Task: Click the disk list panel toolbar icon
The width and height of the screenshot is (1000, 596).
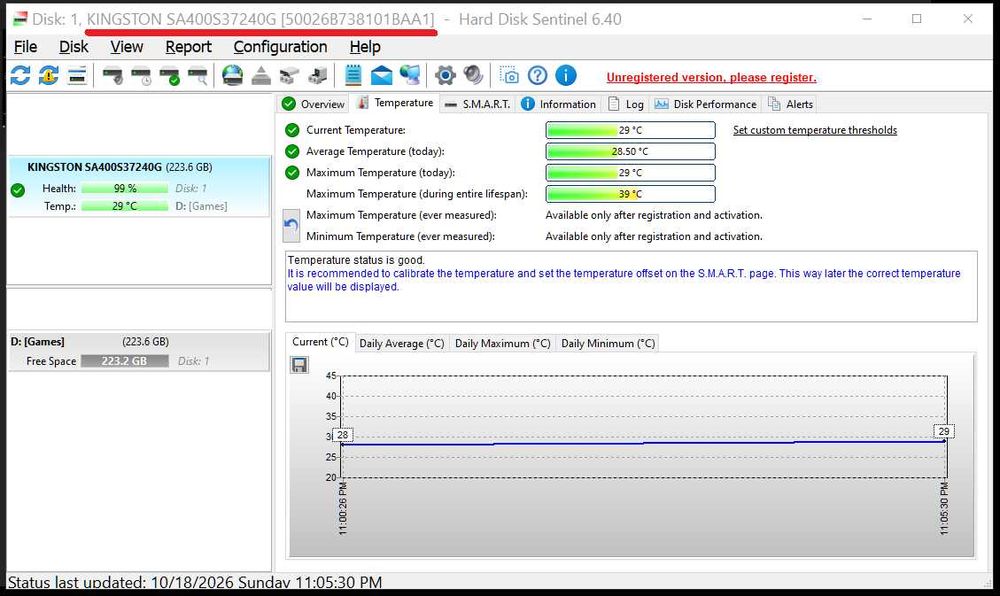Action: click(77, 75)
